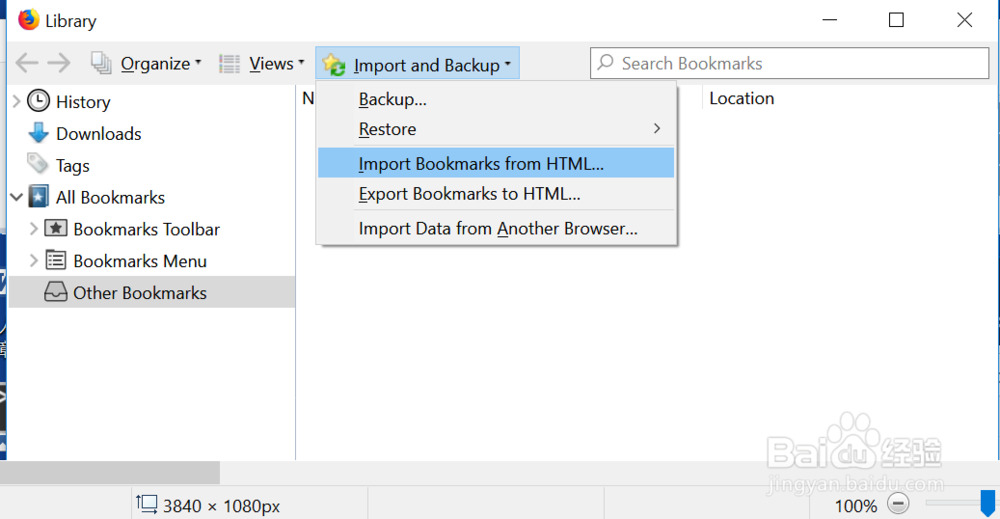The image size is (1000, 519).
Task: Click the Tags icon in sidebar
Action: point(38,165)
